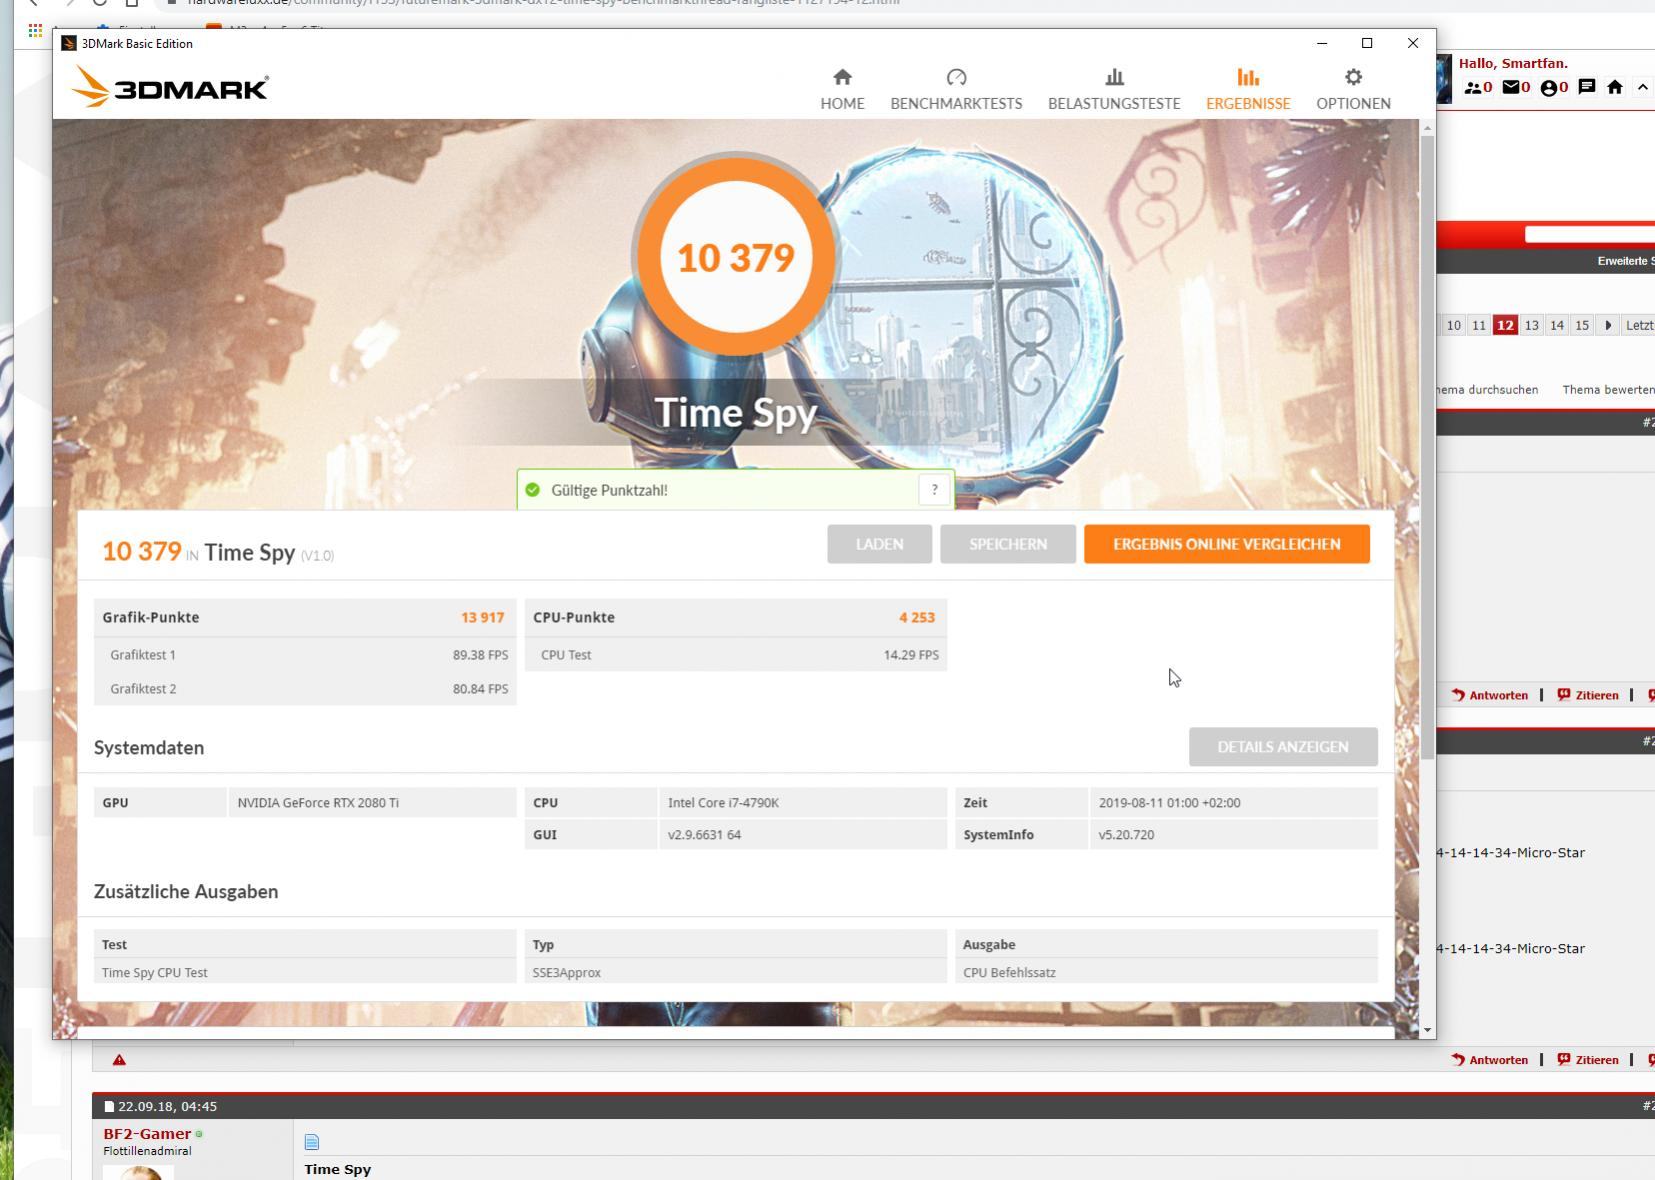
Task: Click the large 10 379 score circle
Action: coord(736,257)
